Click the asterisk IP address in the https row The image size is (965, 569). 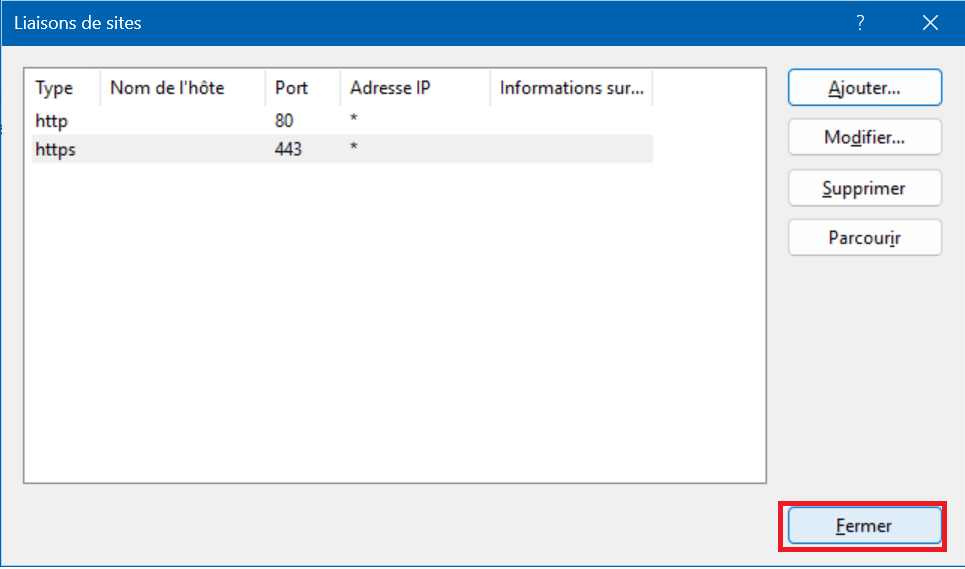point(354,149)
